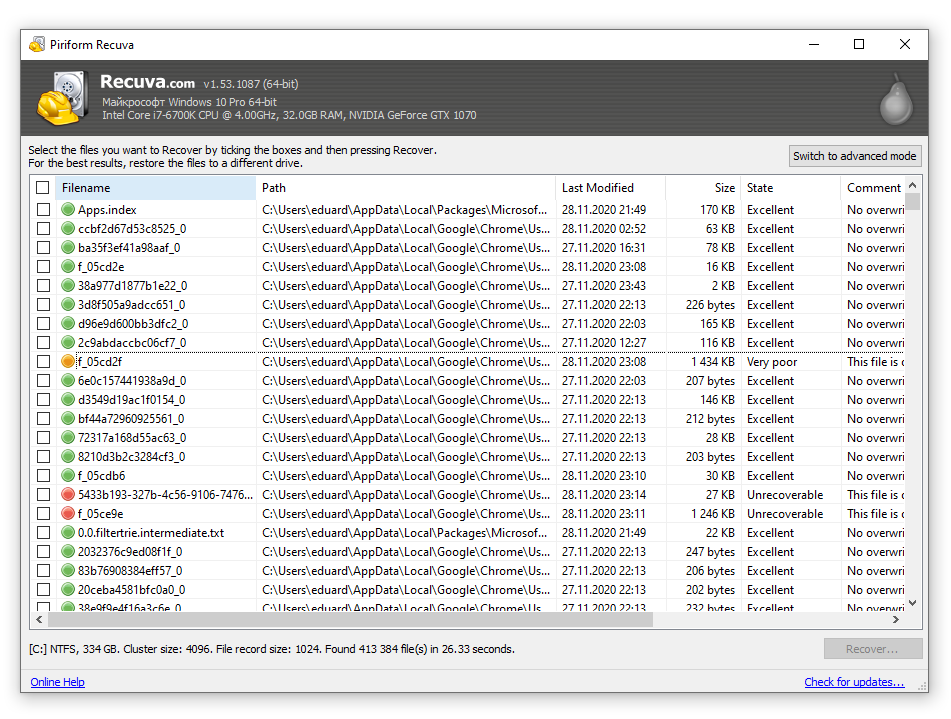This screenshot has height=719, width=951.
Task: Click the '170 KB' size cell
Action: 717,209
